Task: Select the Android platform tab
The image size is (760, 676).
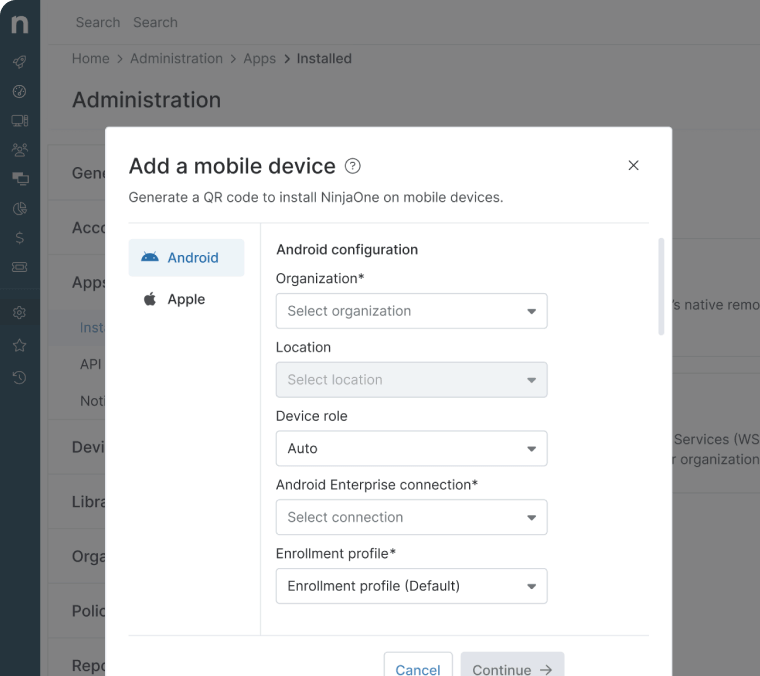Action: pyautogui.click(x=186, y=257)
